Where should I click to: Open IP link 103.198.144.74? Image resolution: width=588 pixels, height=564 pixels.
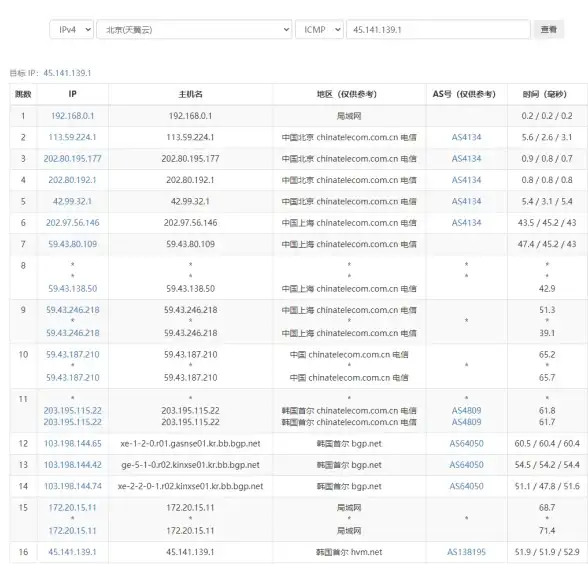73,486
